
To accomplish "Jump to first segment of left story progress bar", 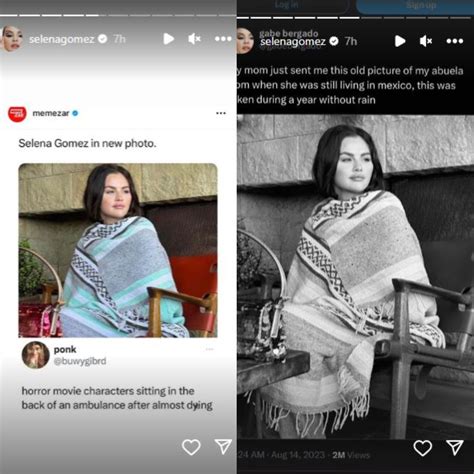I will (x=8, y=15).
